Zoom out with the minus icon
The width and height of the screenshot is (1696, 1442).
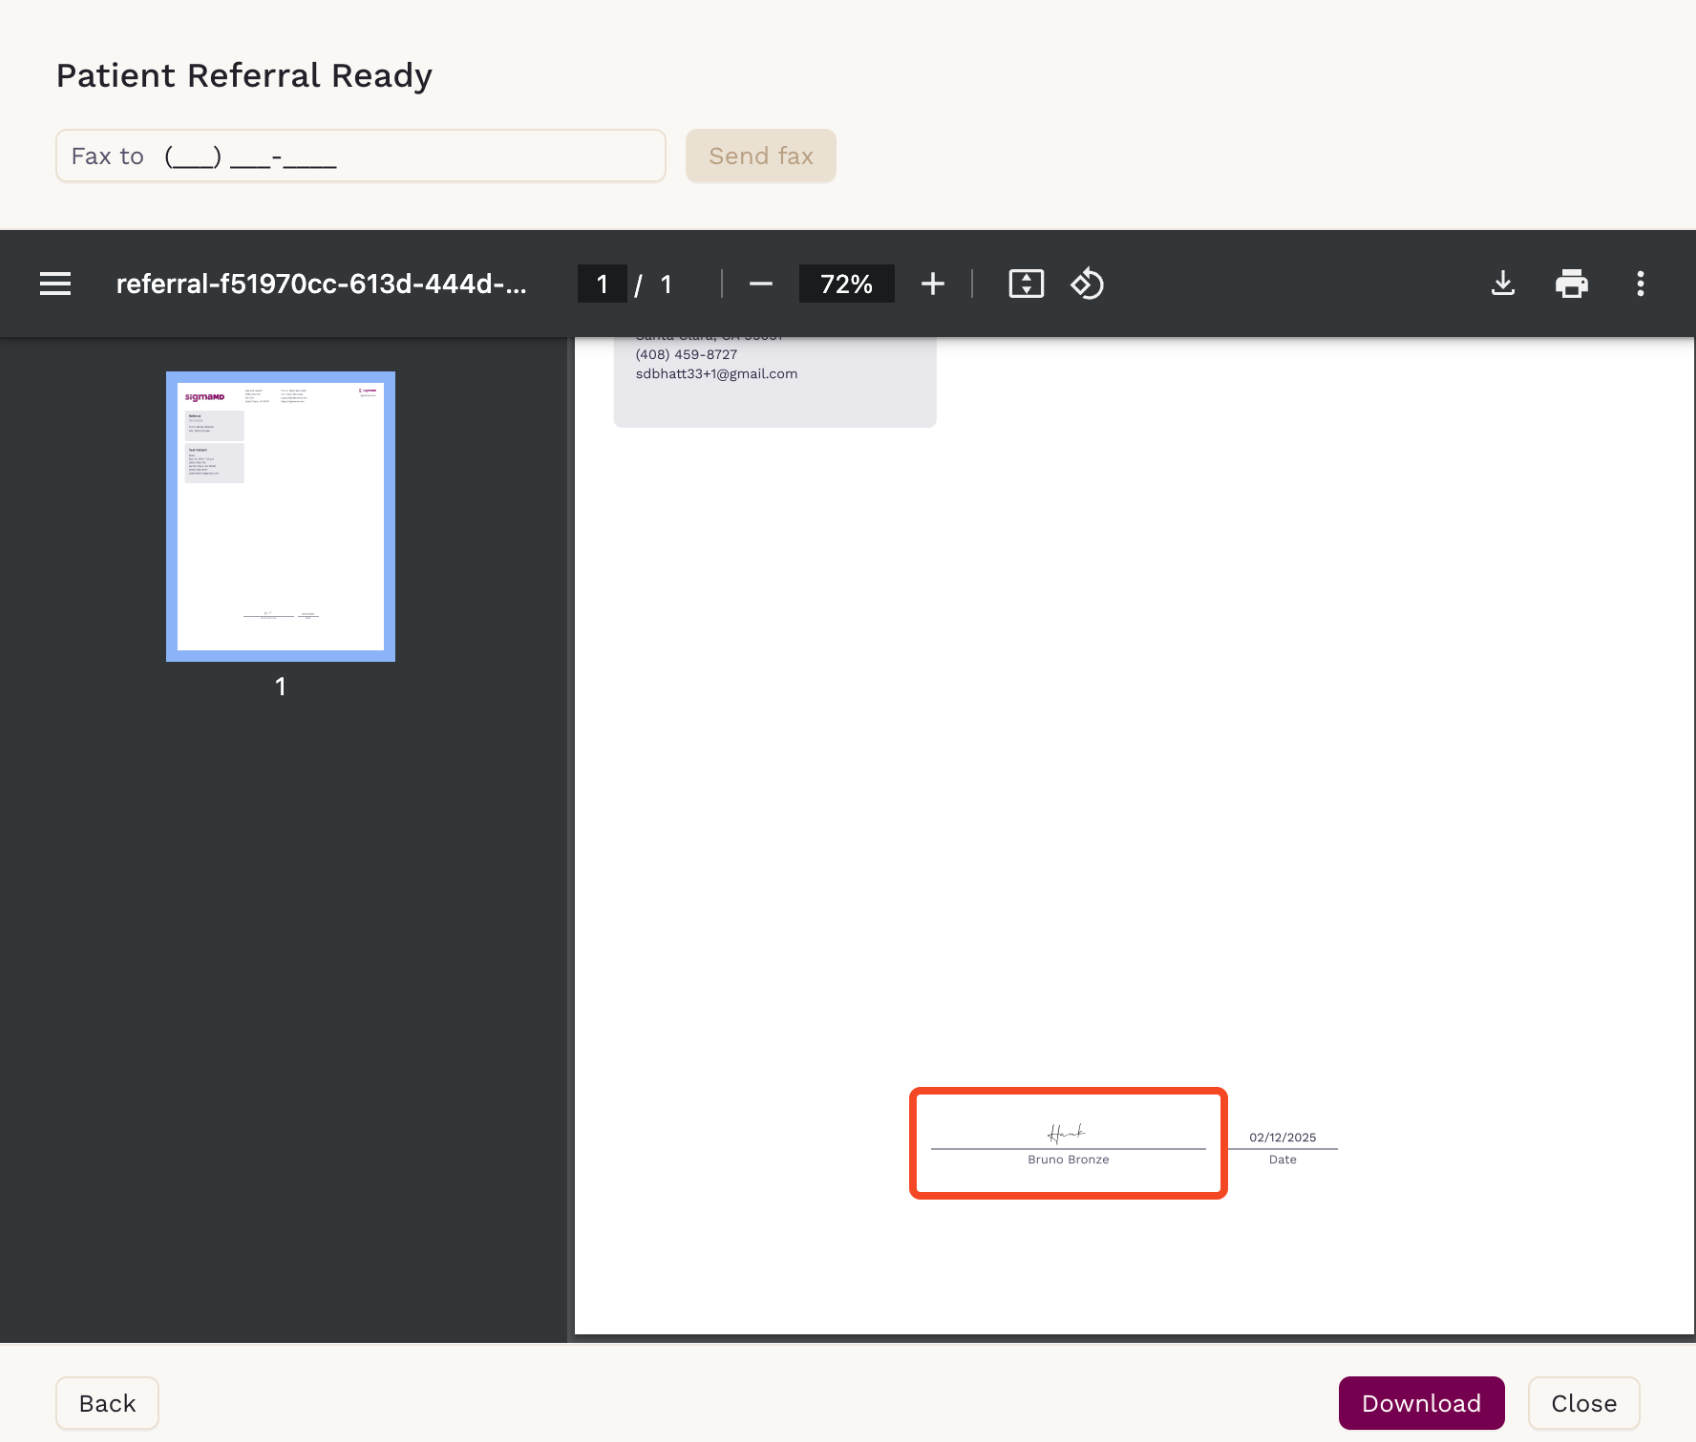click(x=761, y=284)
